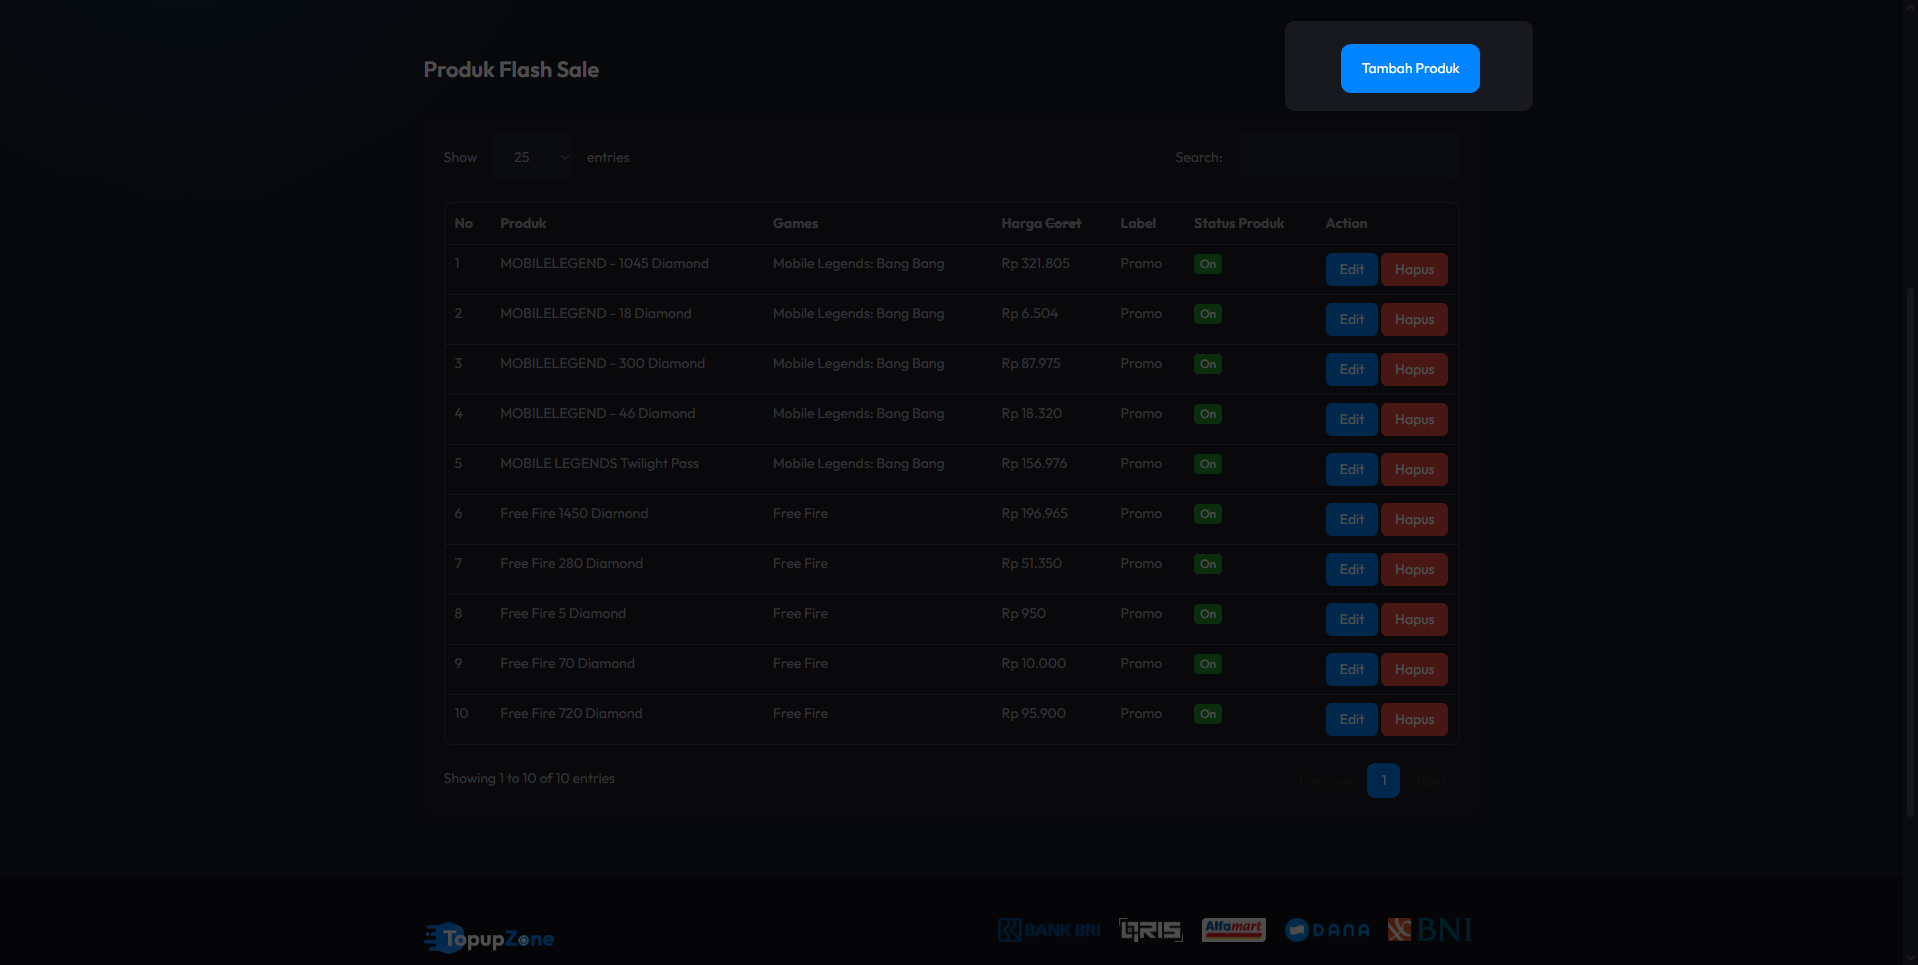
Task: Click the Rp 10.000 price cell
Action: coord(1033,663)
